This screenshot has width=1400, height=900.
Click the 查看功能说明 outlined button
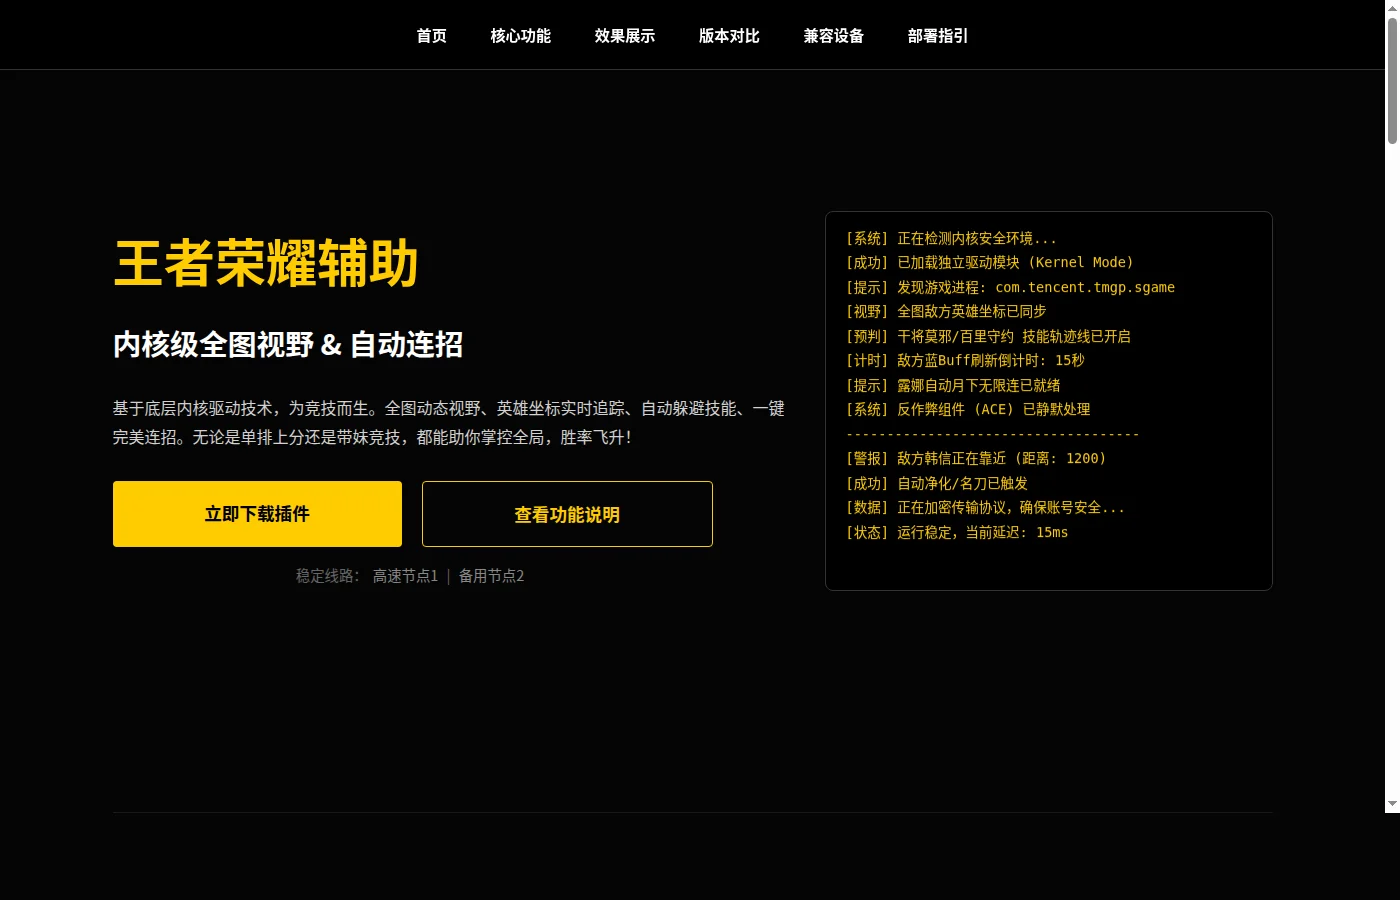tap(567, 514)
